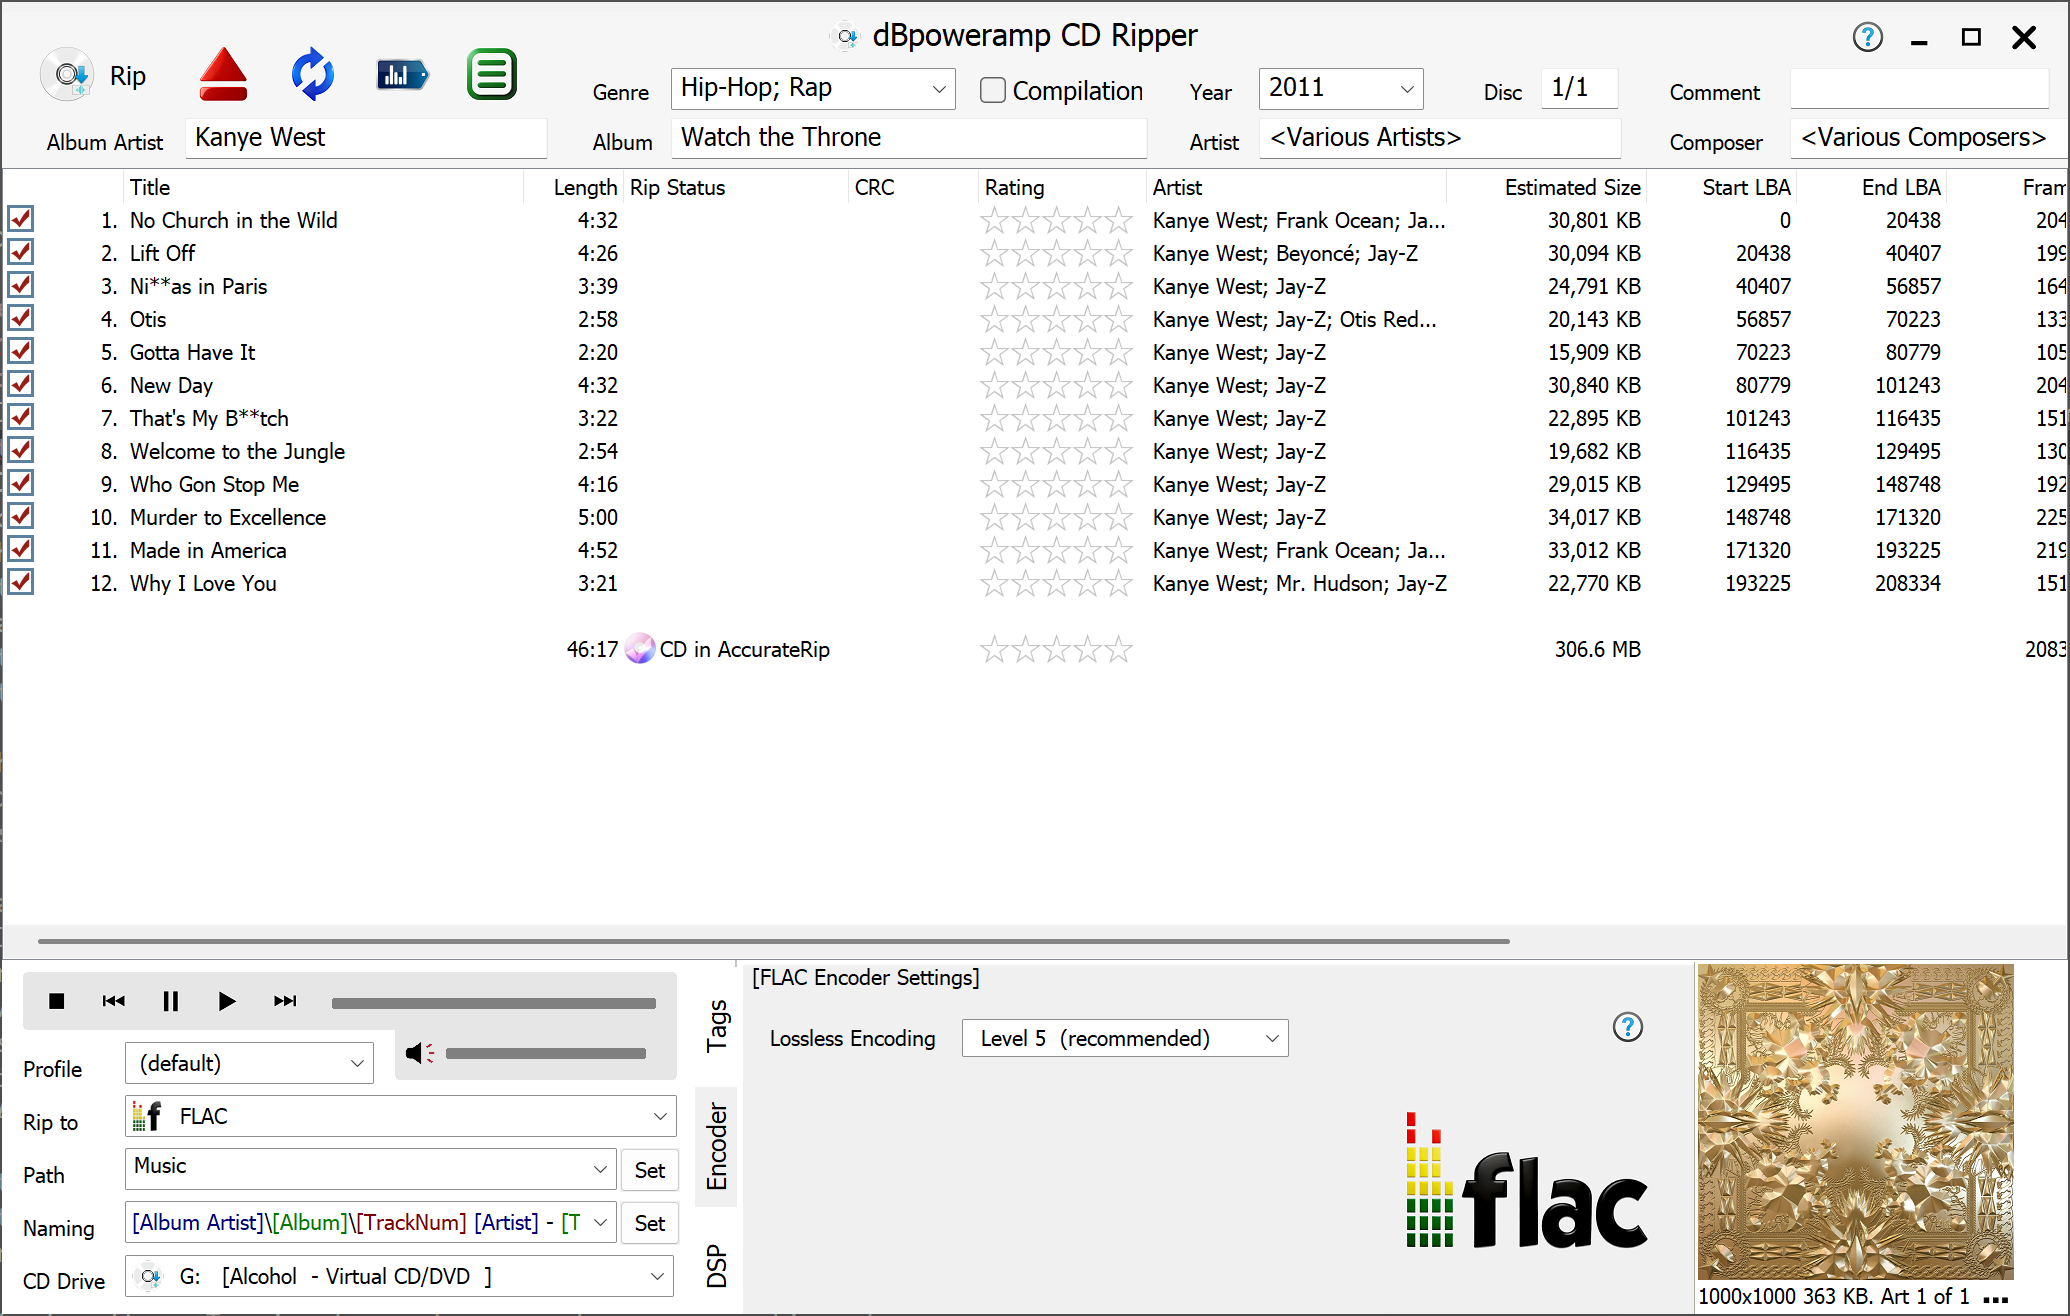
Task: Uncheck track 4 Otis
Action: click(x=21, y=319)
